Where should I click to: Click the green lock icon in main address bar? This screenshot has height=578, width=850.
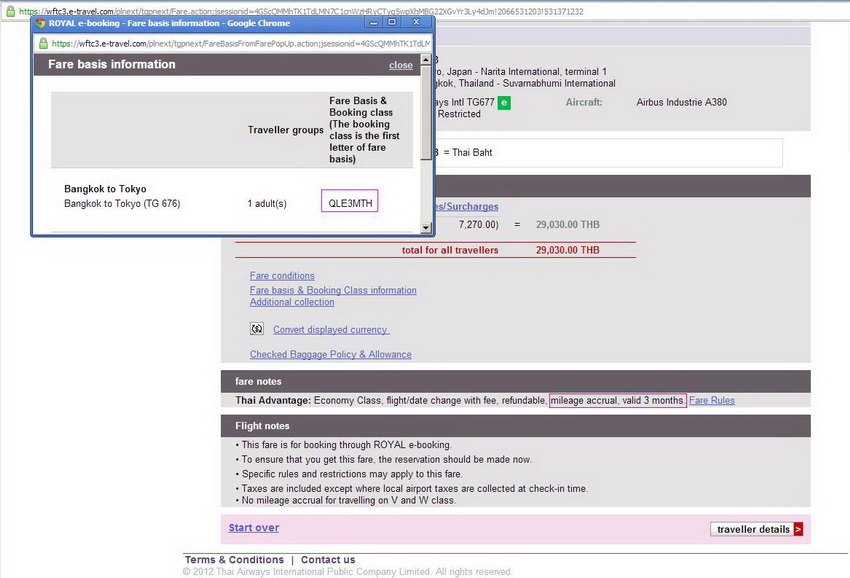(x=10, y=11)
